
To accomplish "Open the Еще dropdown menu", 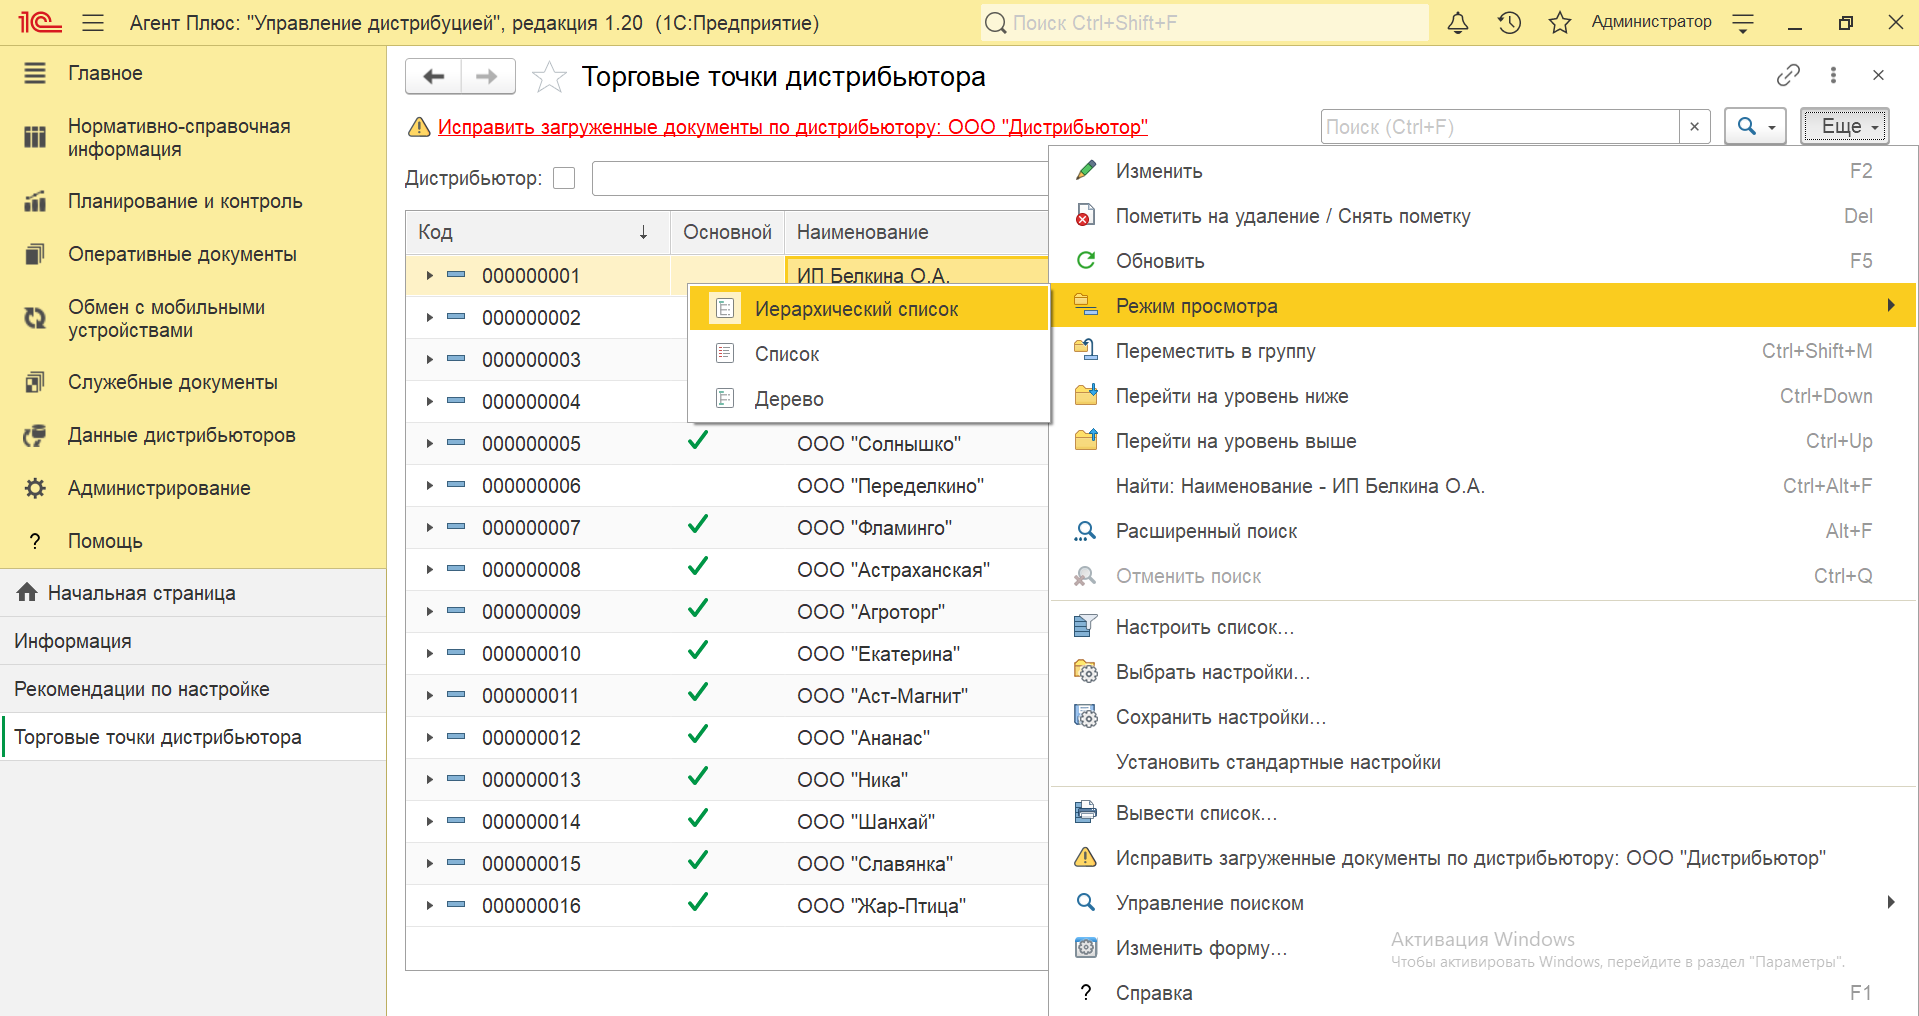I will pos(1845,126).
